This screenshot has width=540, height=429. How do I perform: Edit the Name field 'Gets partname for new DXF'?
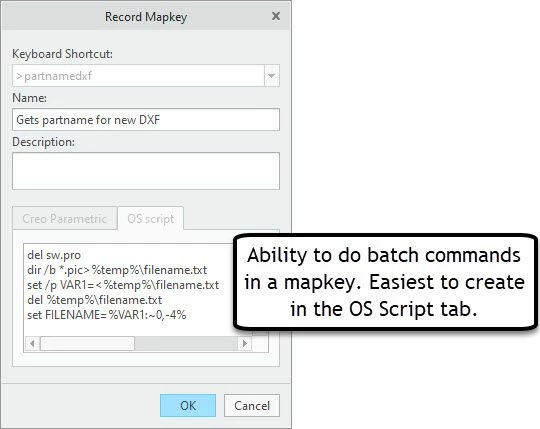(x=146, y=119)
